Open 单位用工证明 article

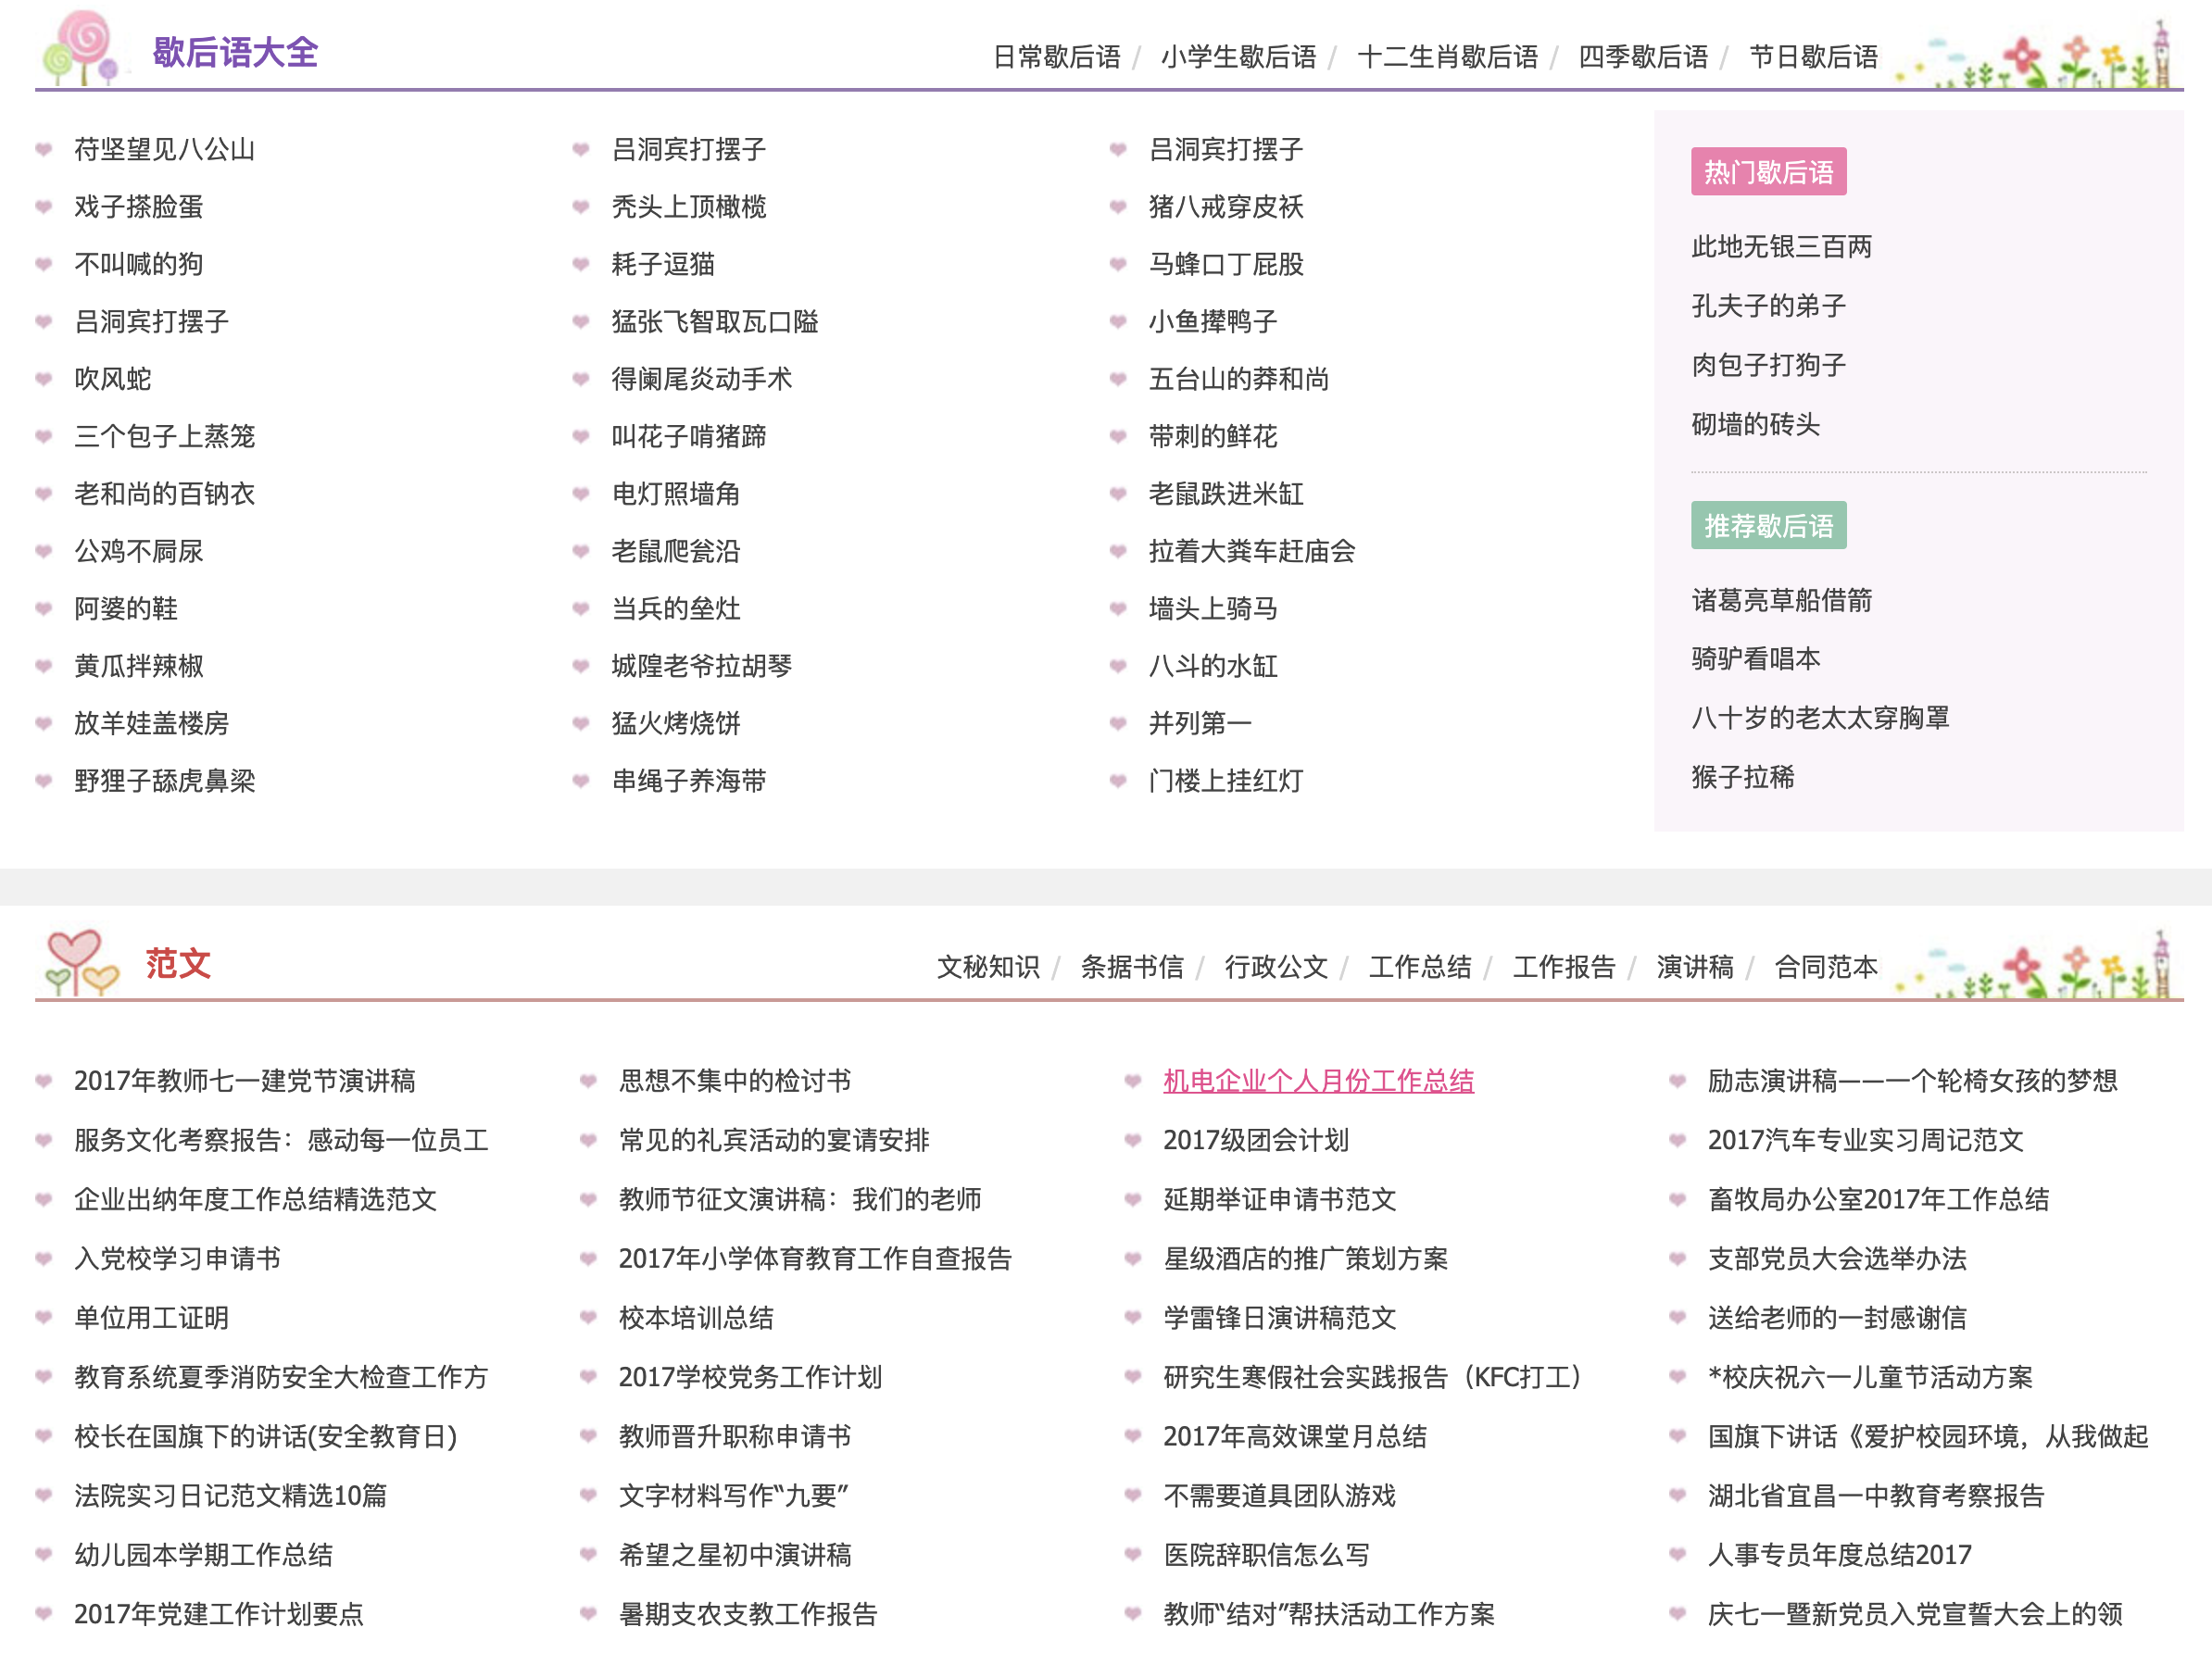click(x=152, y=1318)
